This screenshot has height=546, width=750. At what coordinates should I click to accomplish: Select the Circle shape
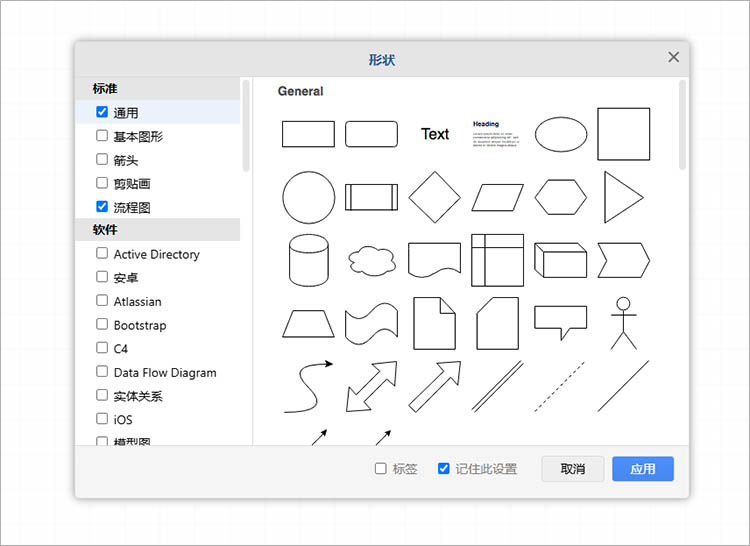click(309, 197)
